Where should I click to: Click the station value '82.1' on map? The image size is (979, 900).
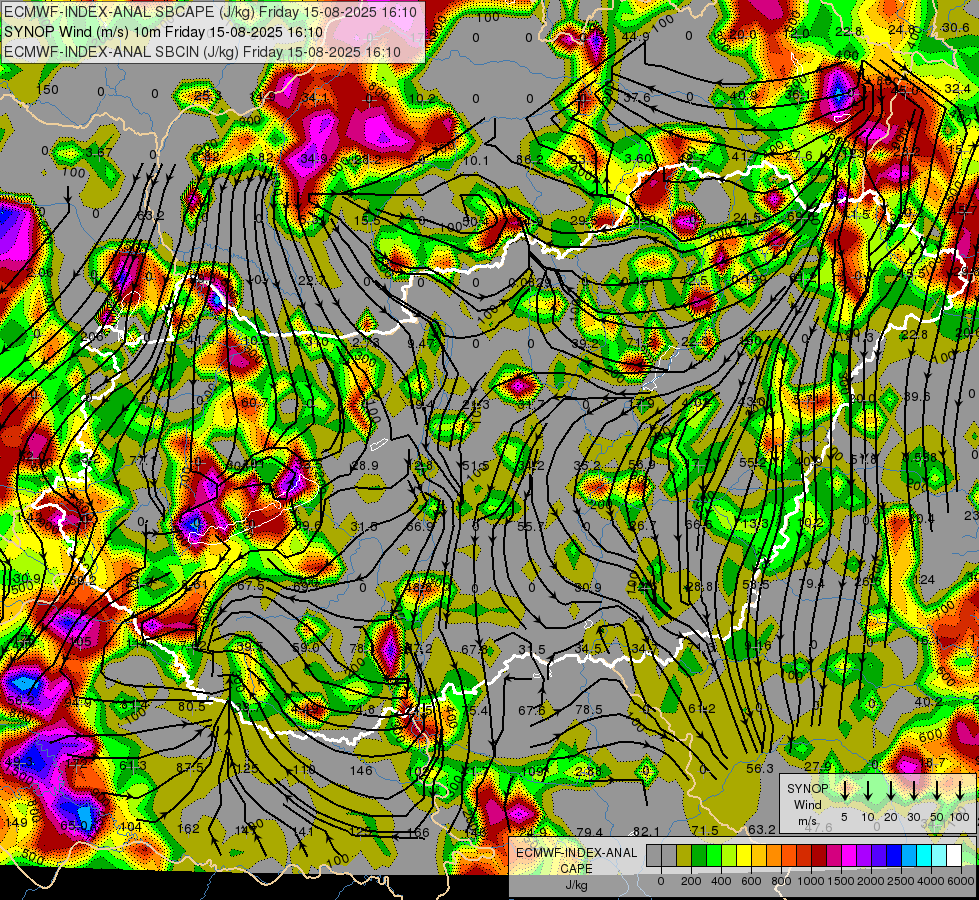pos(646,831)
